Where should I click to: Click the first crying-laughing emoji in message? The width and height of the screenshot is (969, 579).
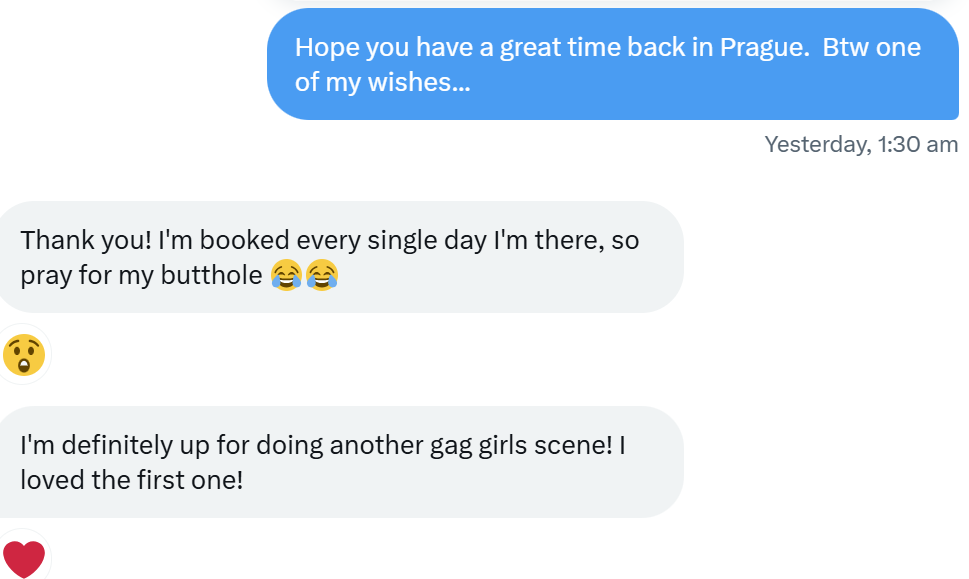tap(286, 274)
